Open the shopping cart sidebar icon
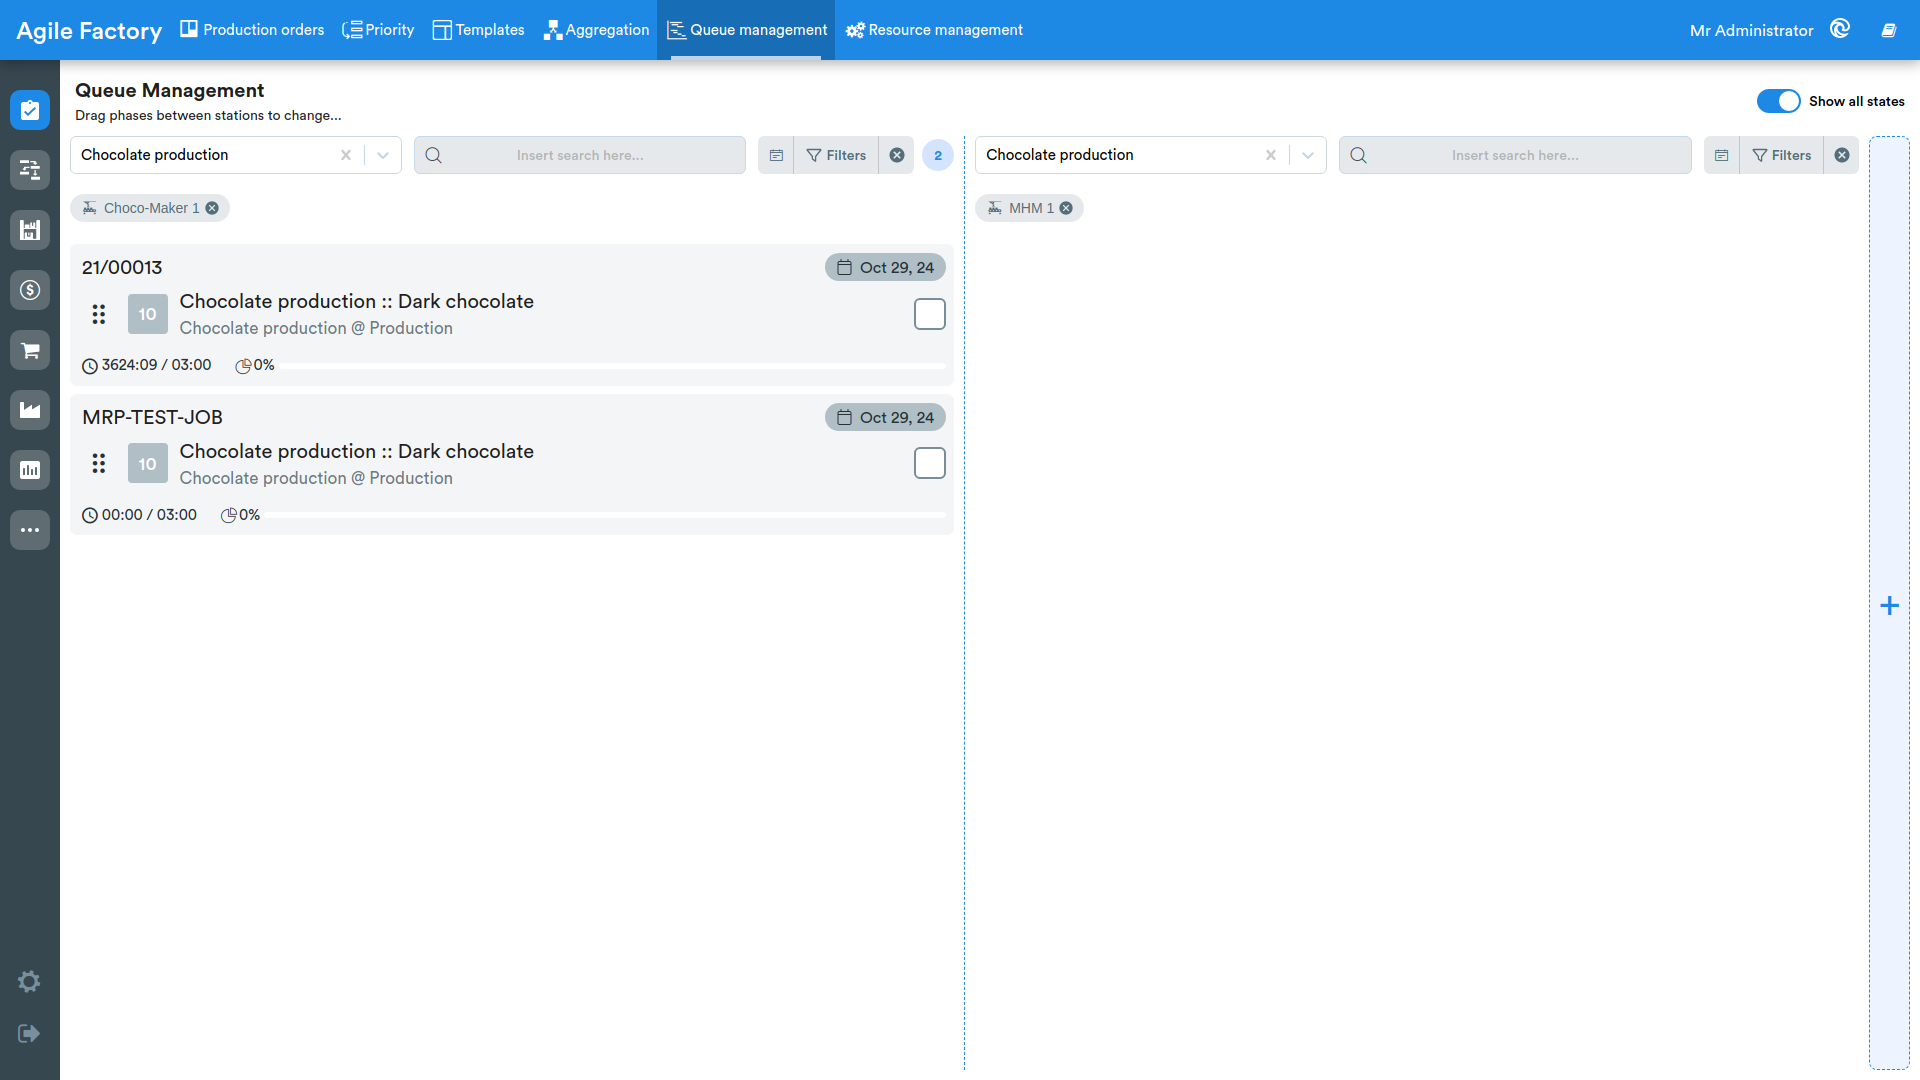Image resolution: width=1920 pixels, height=1080 pixels. pos(30,350)
